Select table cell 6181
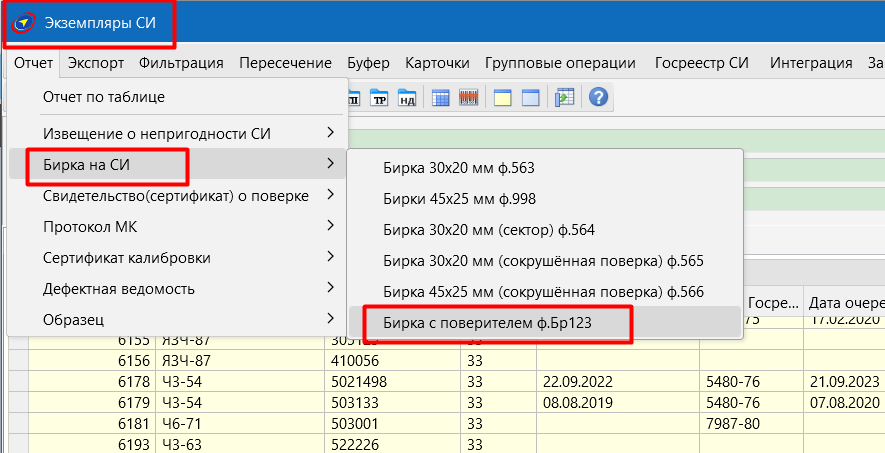Screen dimensions: 885x453 92,424
